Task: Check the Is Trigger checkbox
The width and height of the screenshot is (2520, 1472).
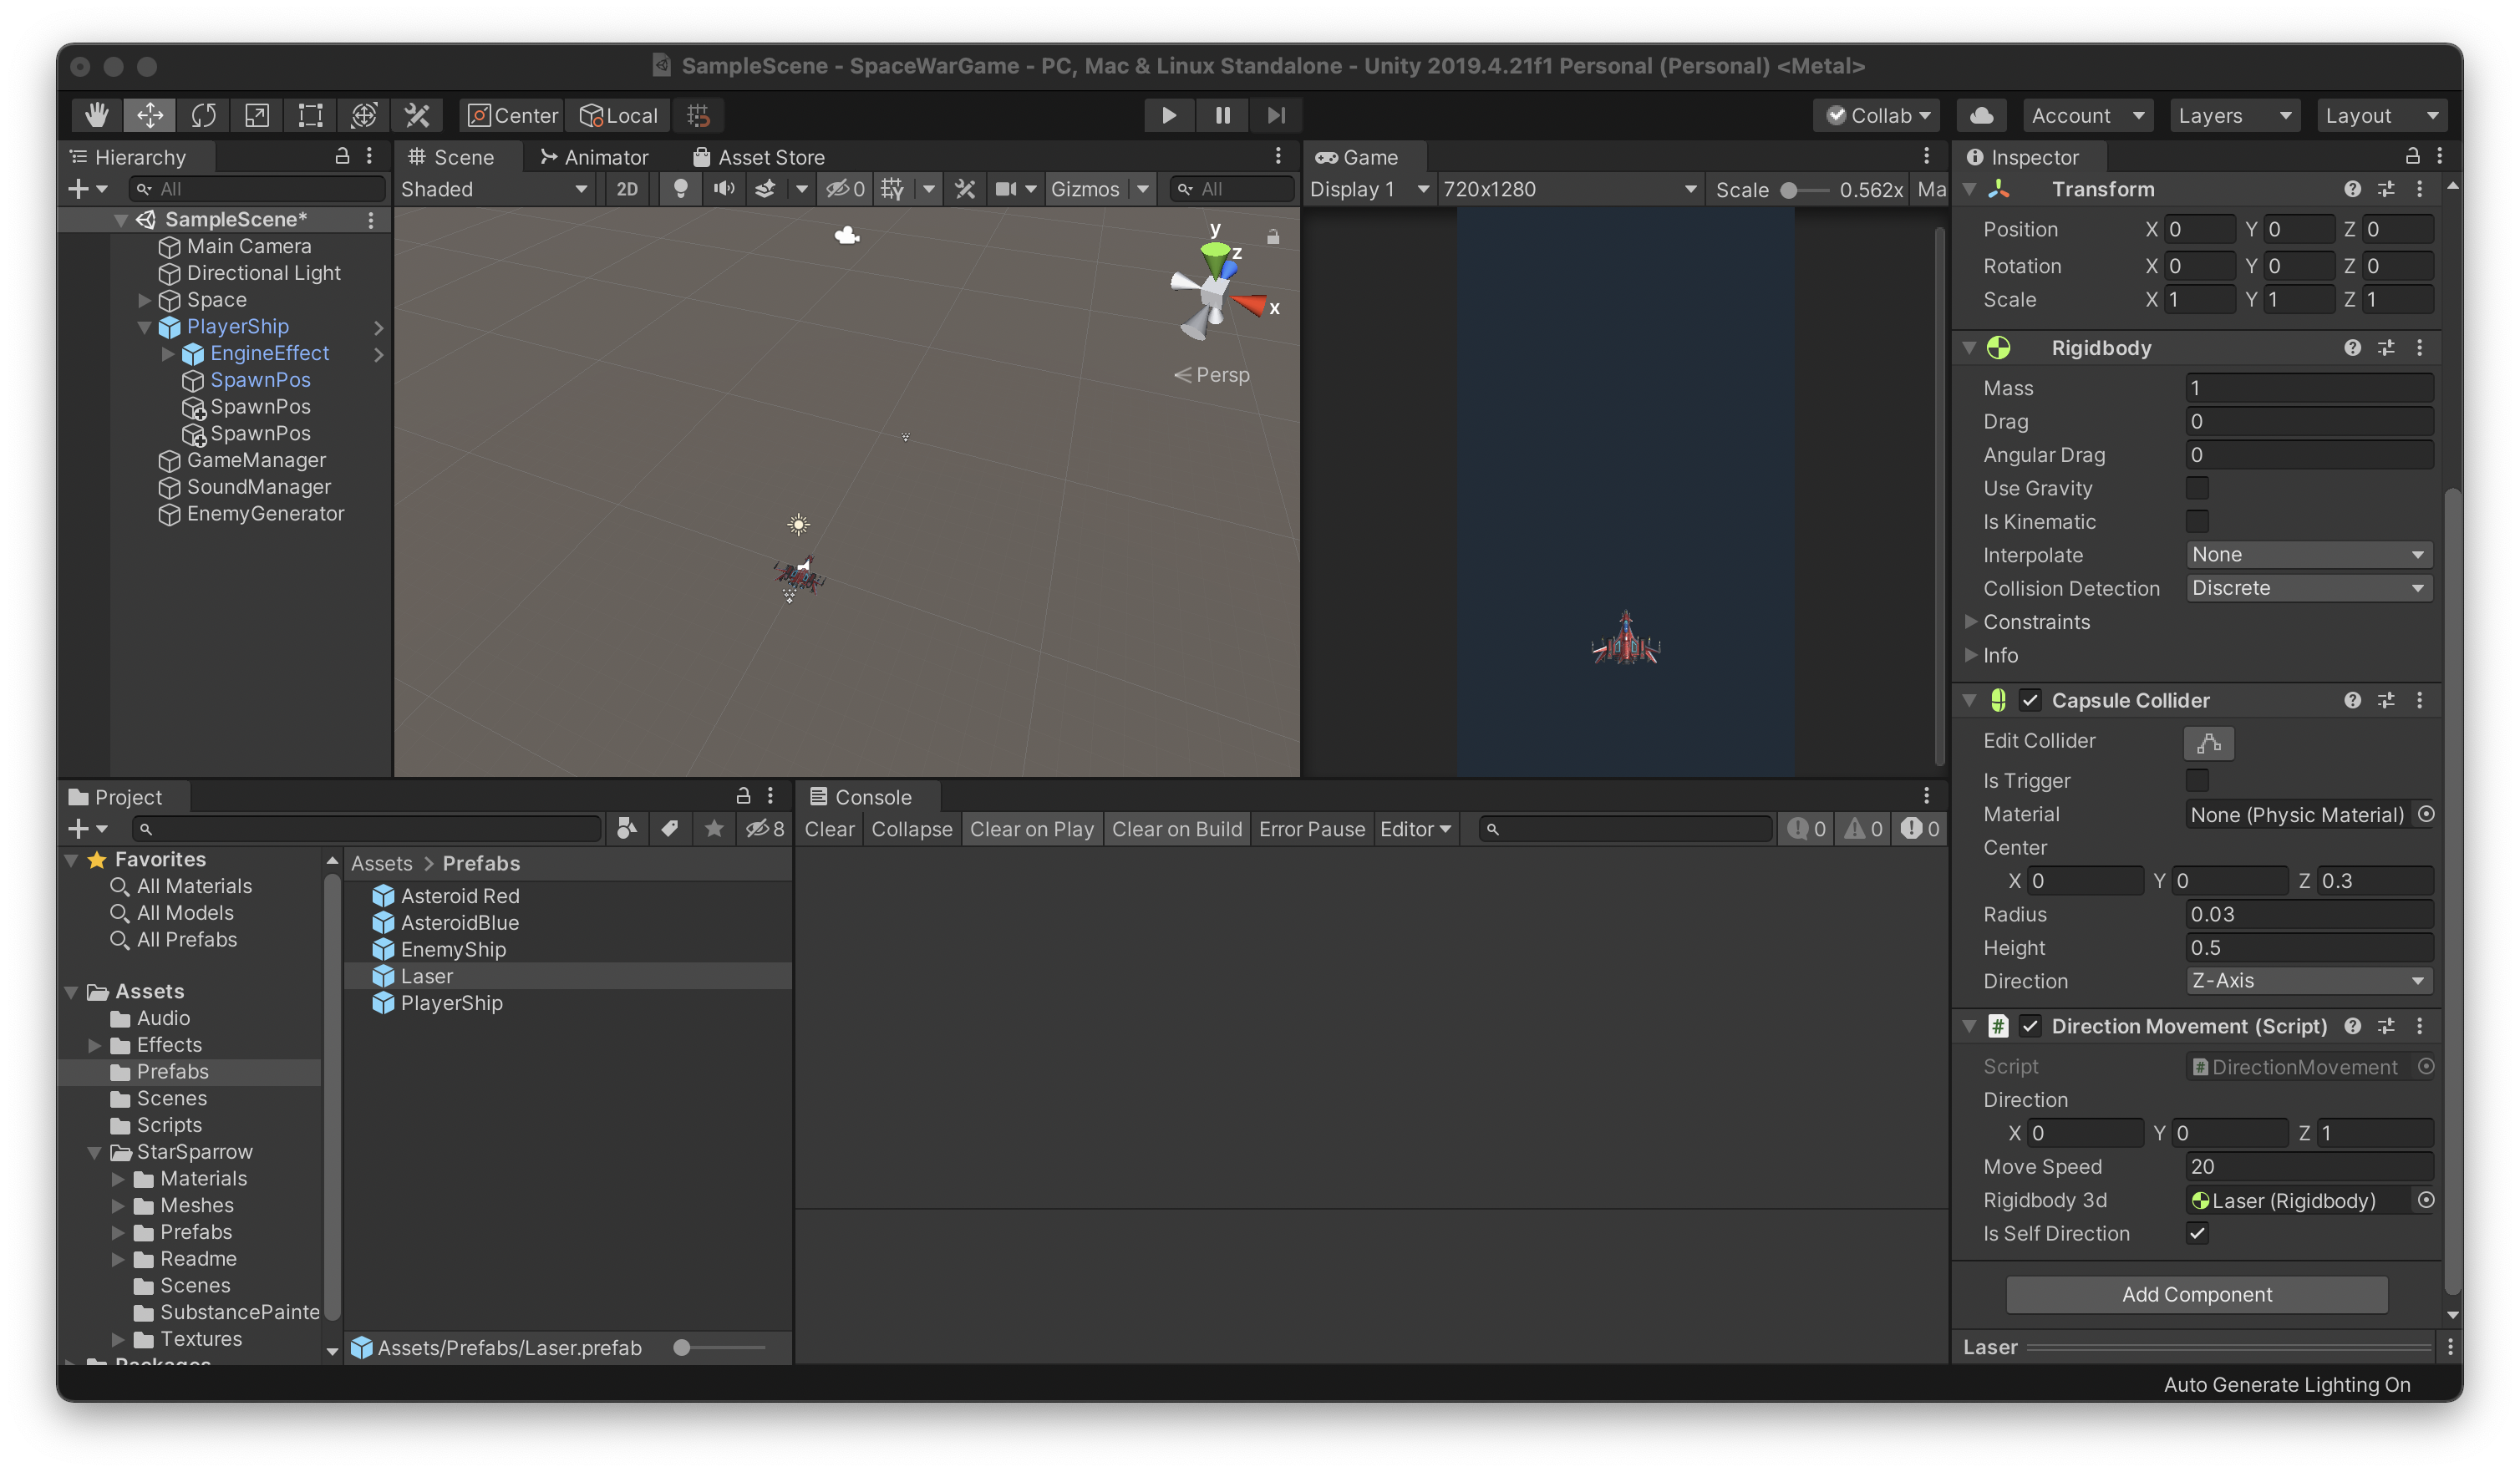Action: (x=2196, y=780)
